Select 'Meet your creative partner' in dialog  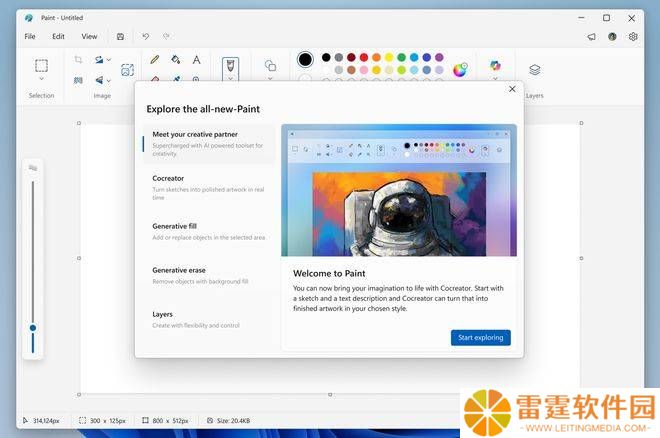(209, 143)
